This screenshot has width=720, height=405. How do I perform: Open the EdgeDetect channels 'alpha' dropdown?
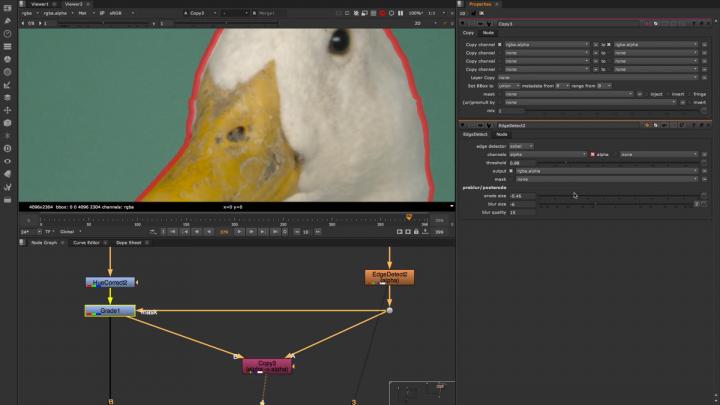(x=548, y=155)
